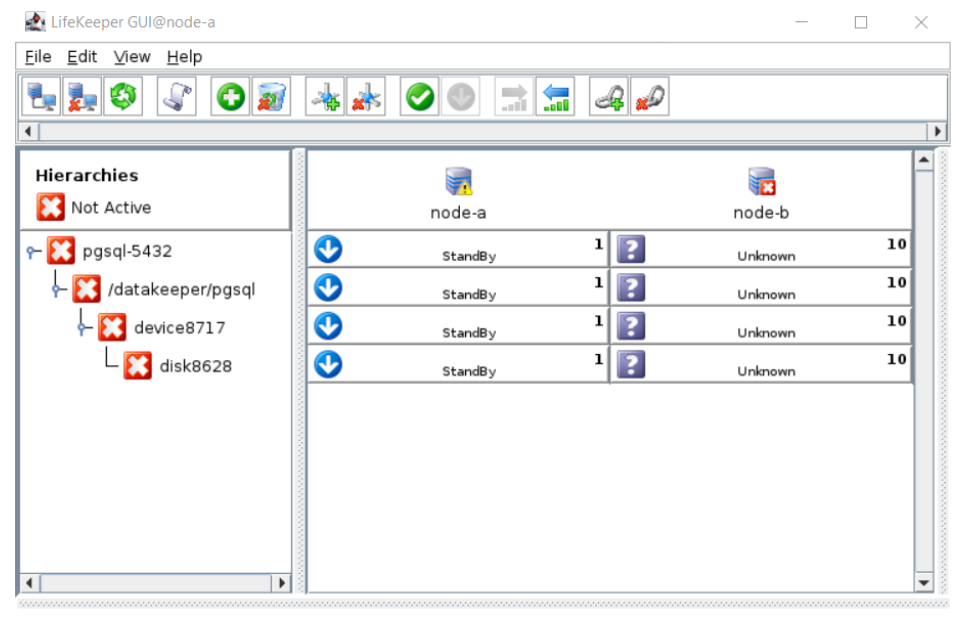Screen dimensions: 970x628
Task: Collapse the pgsql-5432 tree node
Action: [31, 251]
